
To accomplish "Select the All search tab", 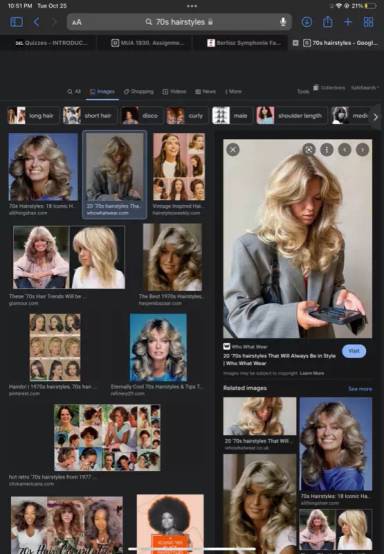I will point(74,92).
